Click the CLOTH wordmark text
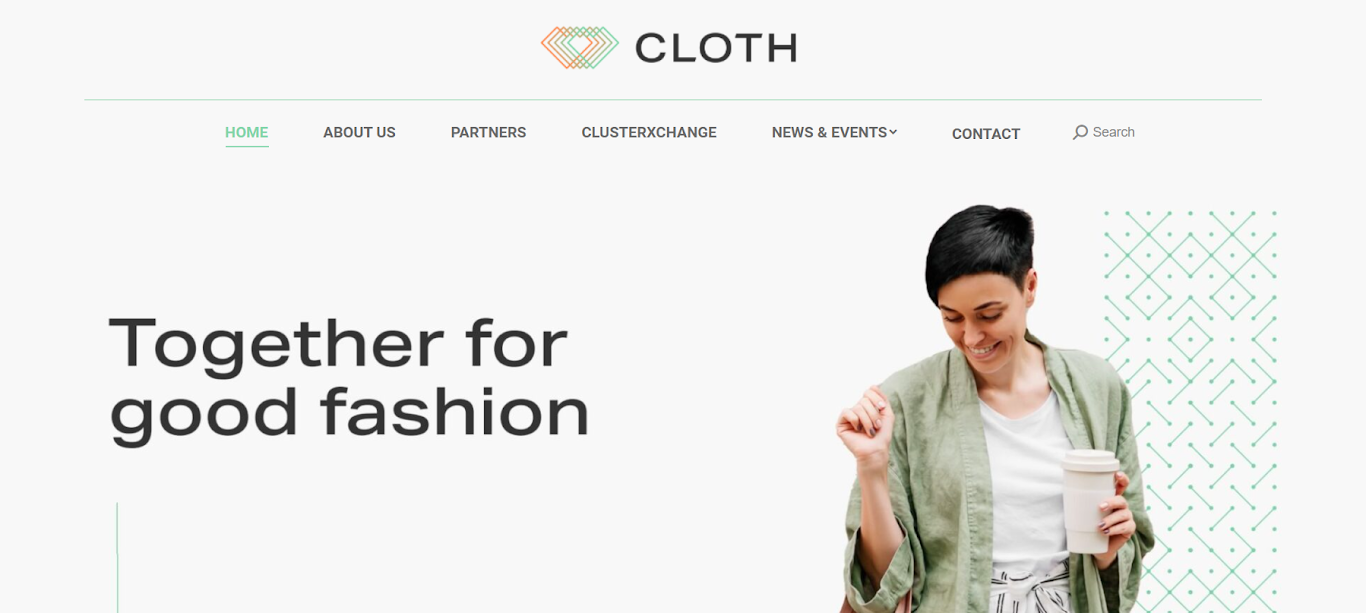Screen dimensions: 1366x613 [x=716, y=48]
